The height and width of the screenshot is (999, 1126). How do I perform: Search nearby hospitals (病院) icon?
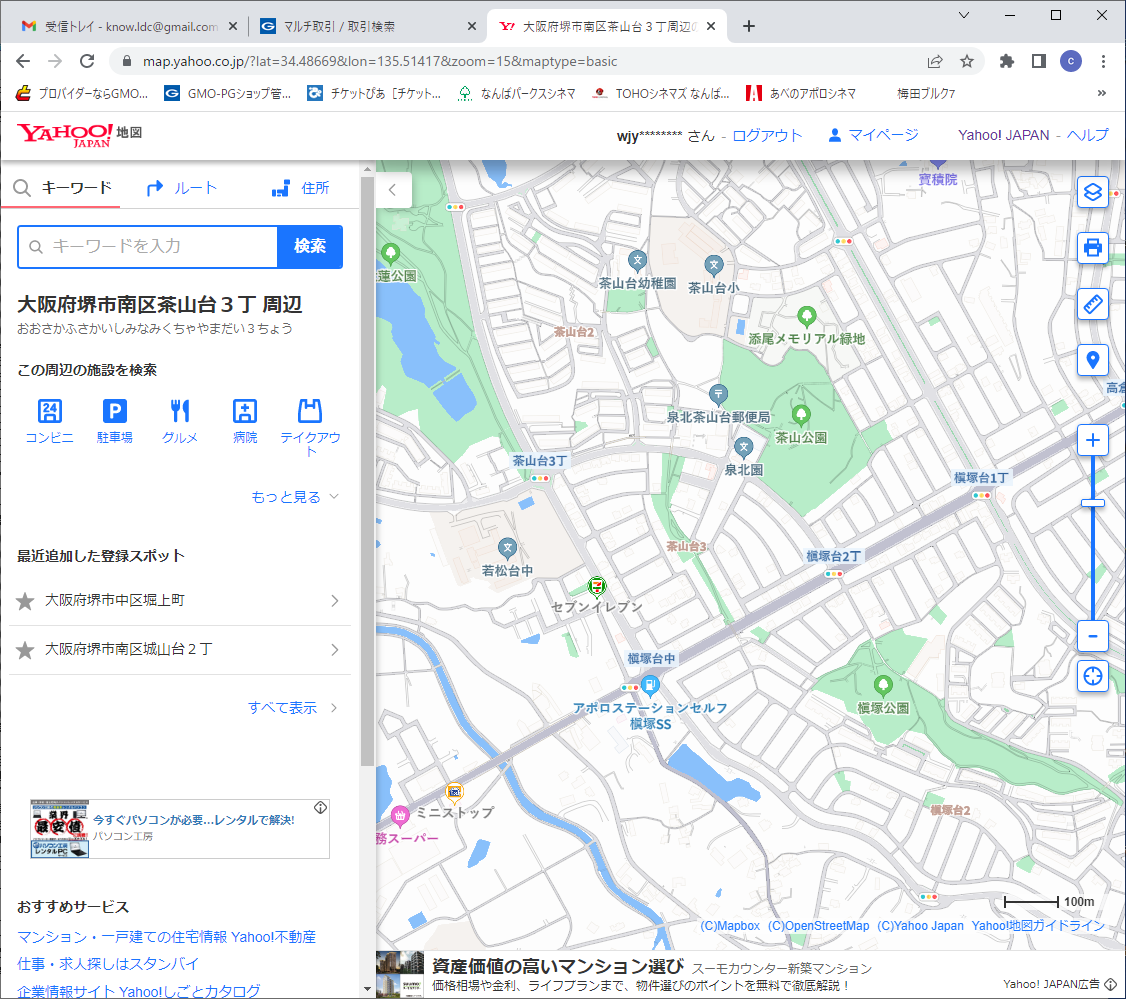click(x=245, y=411)
